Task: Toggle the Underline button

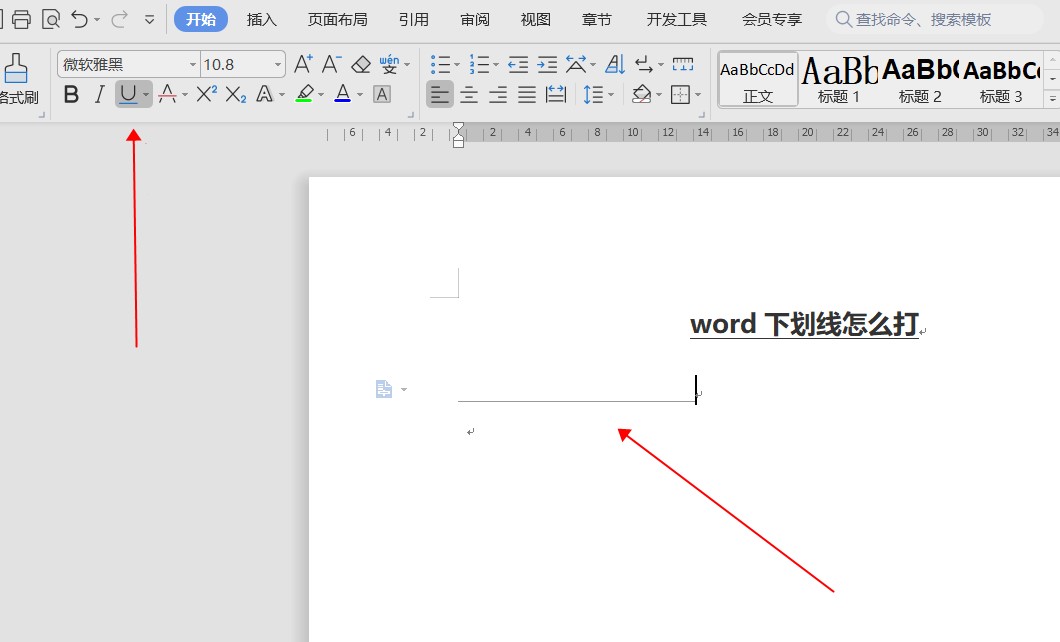Action: click(127, 94)
